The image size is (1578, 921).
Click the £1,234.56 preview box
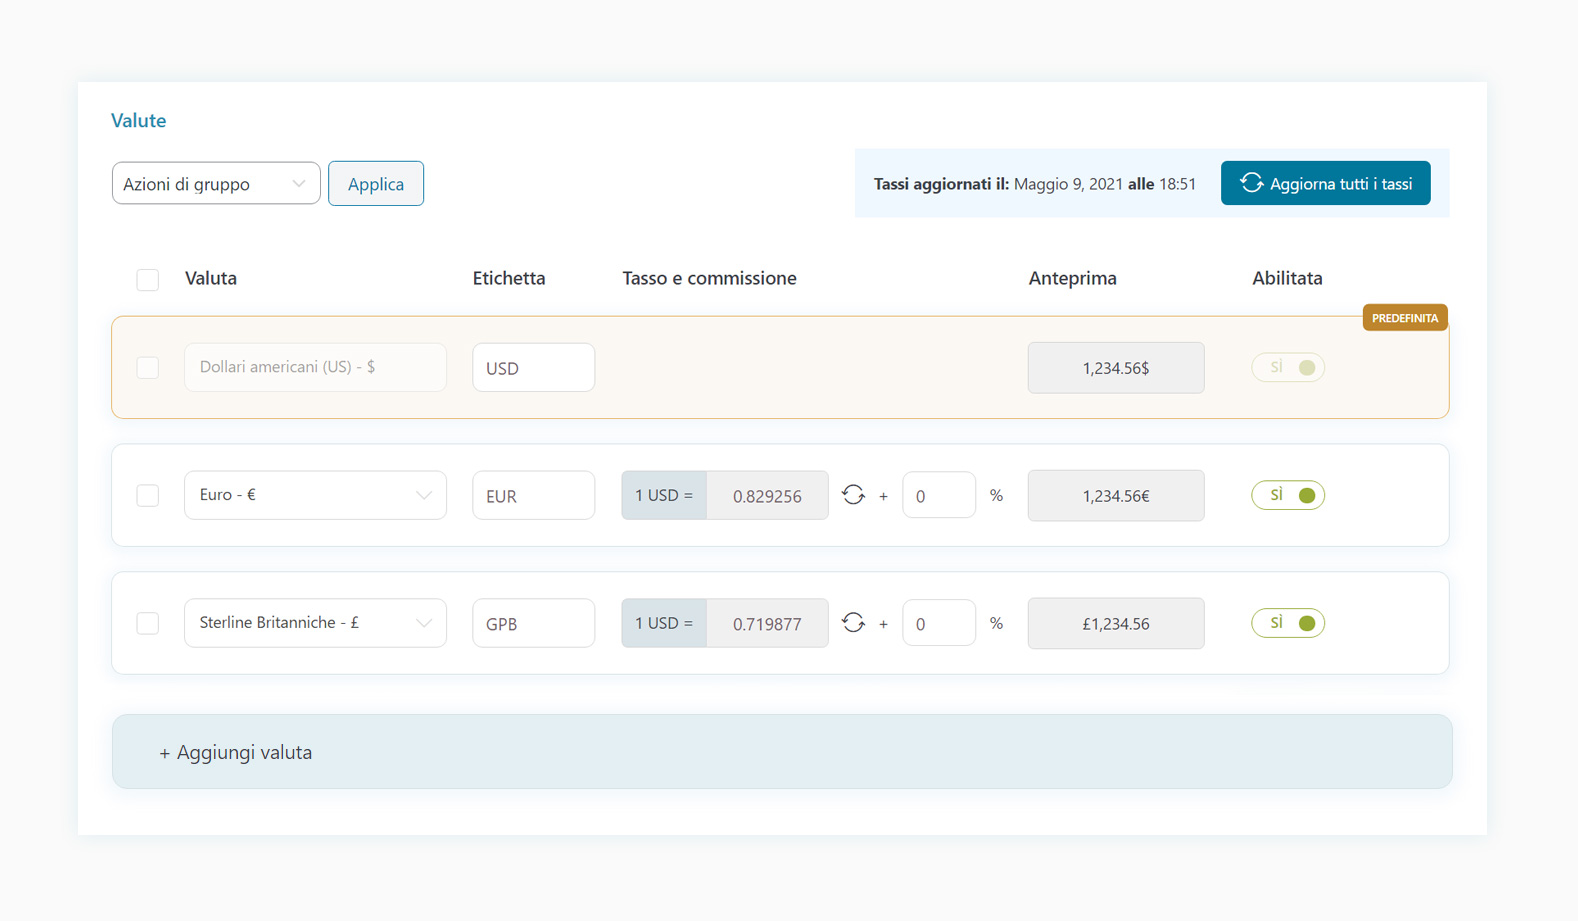pyautogui.click(x=1116, y=624)
